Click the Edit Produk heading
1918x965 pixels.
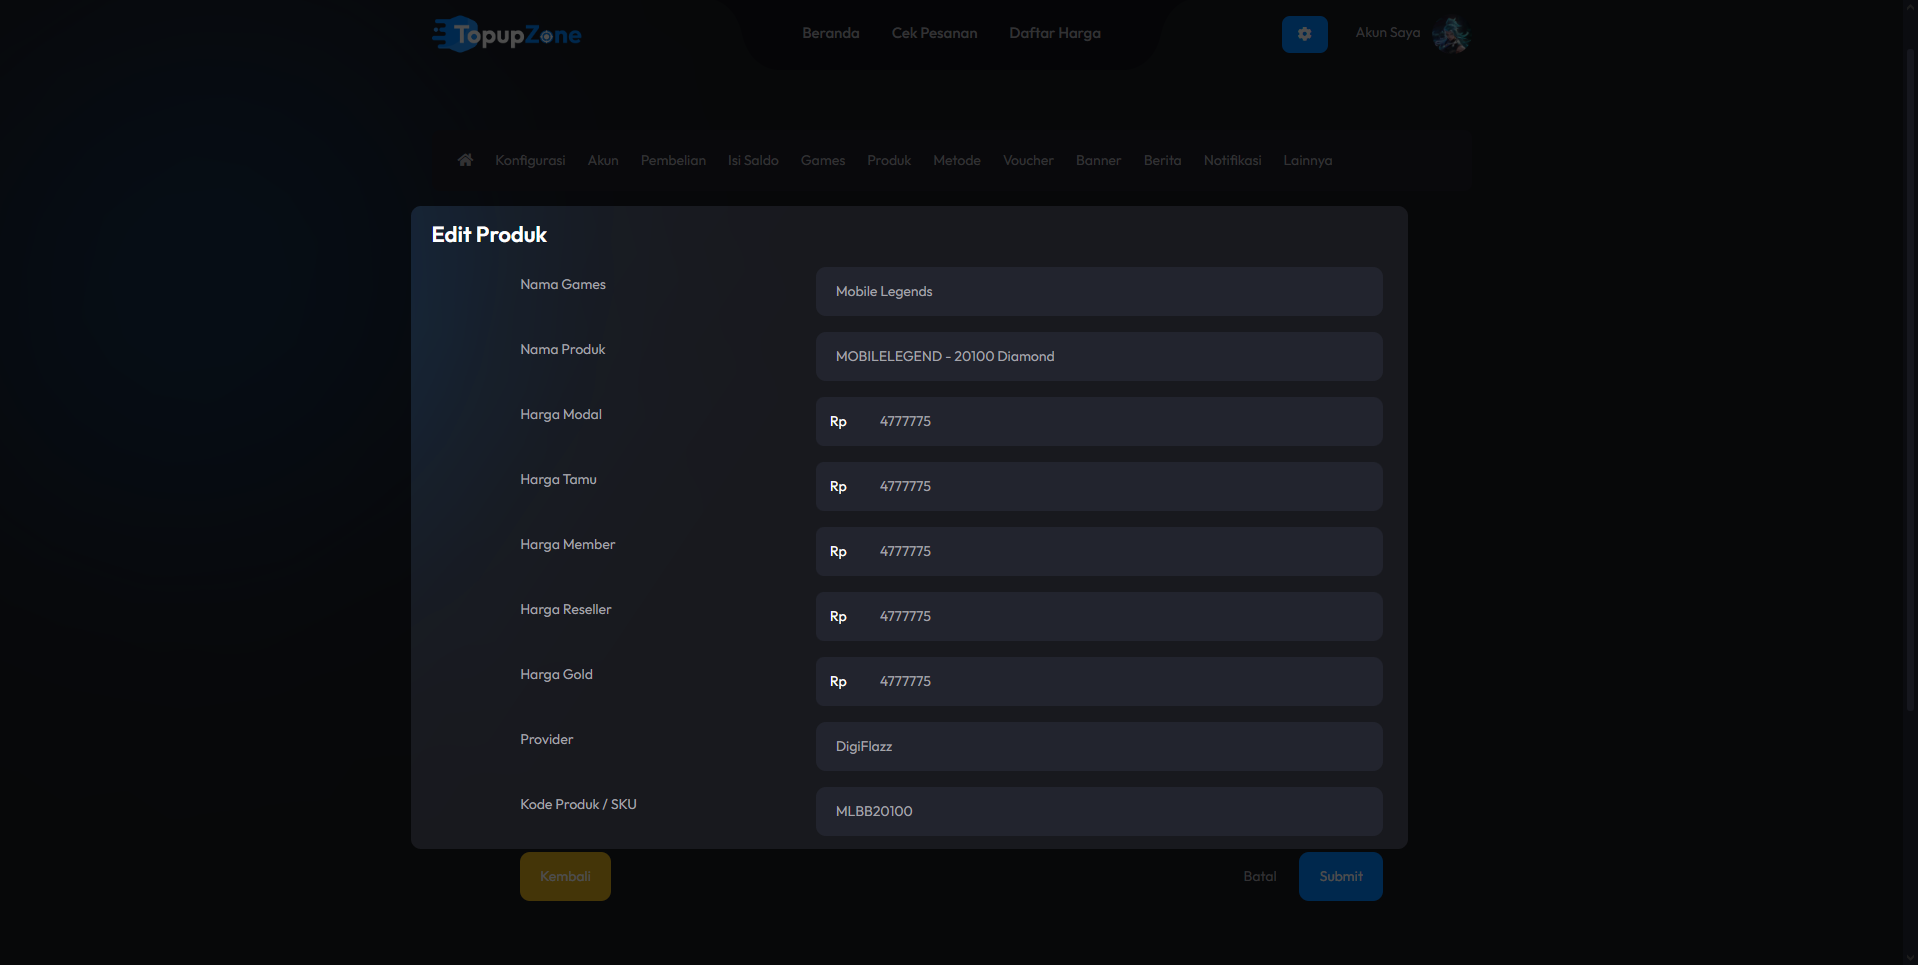(x=489, y=235)
